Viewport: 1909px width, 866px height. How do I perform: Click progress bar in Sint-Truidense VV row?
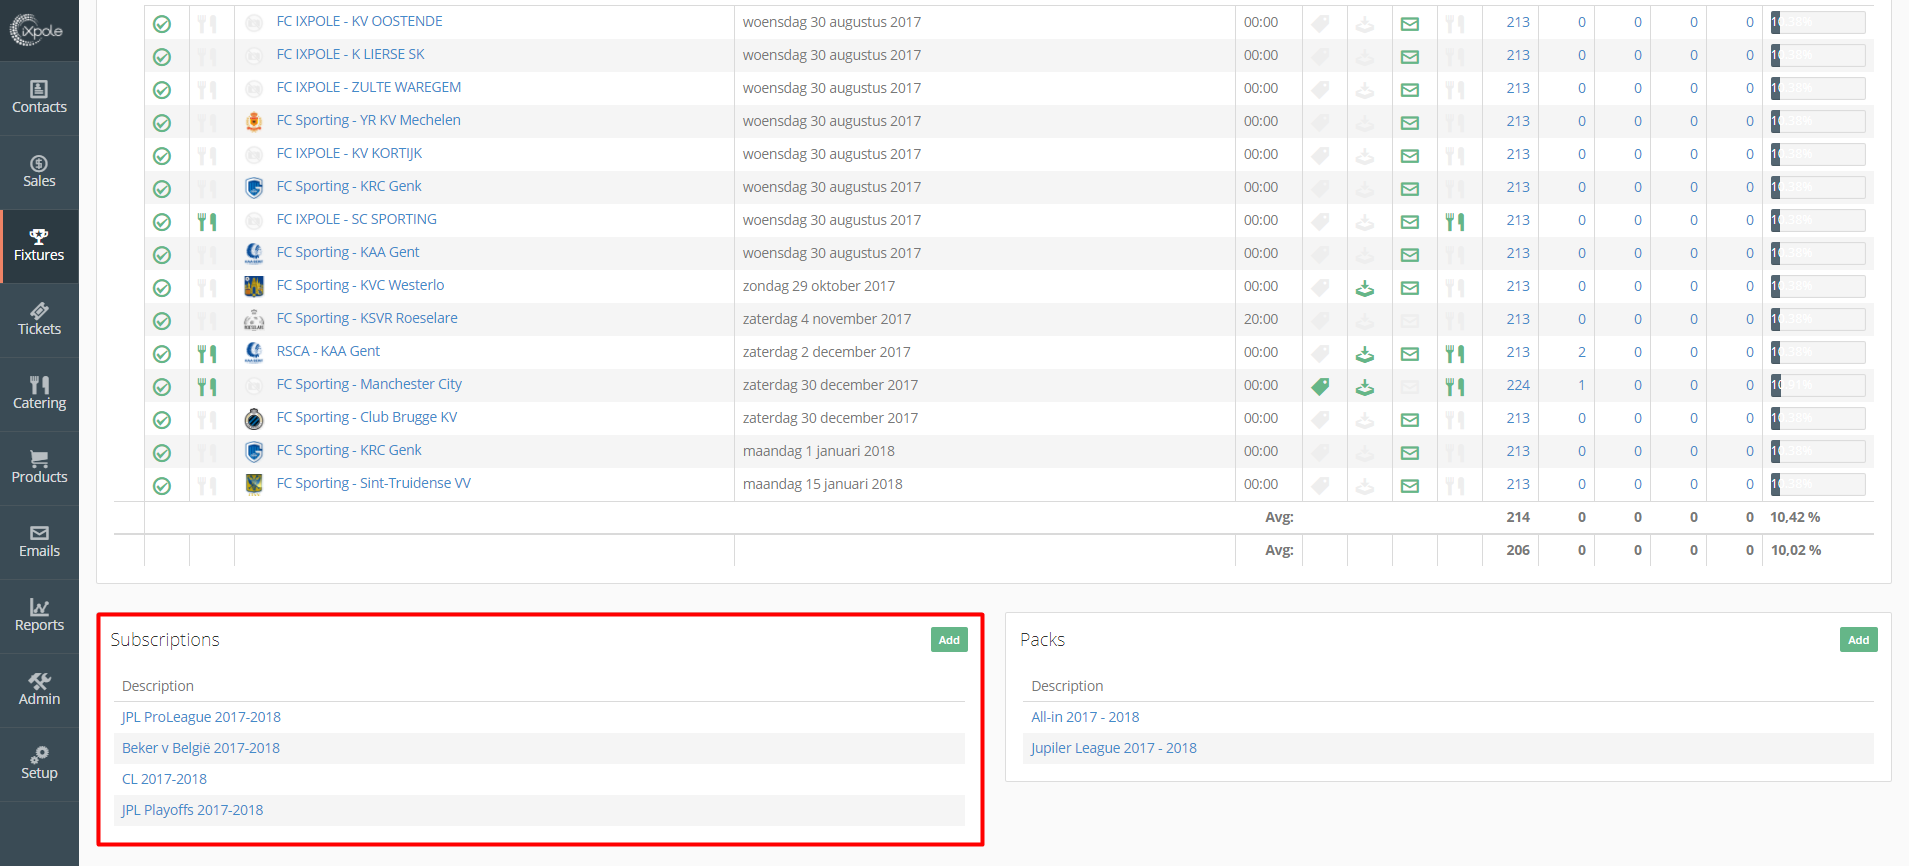coord(1818,484)
